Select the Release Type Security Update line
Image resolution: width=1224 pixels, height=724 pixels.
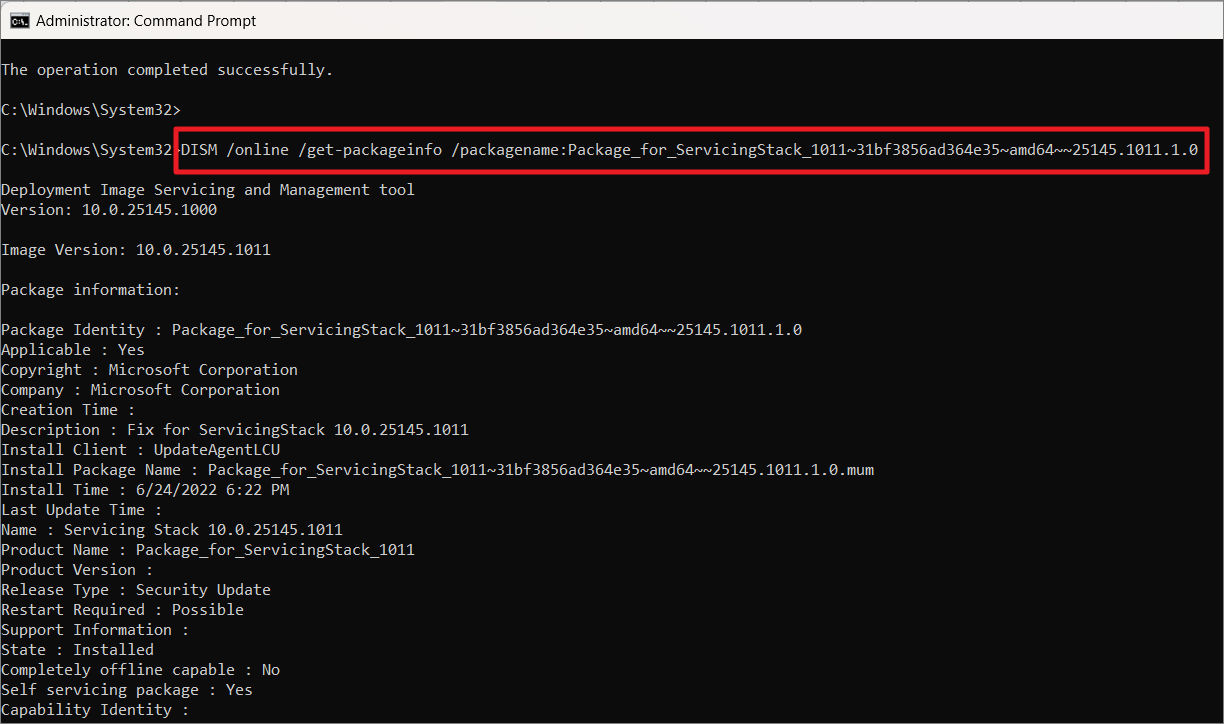(x=134, y=589)
